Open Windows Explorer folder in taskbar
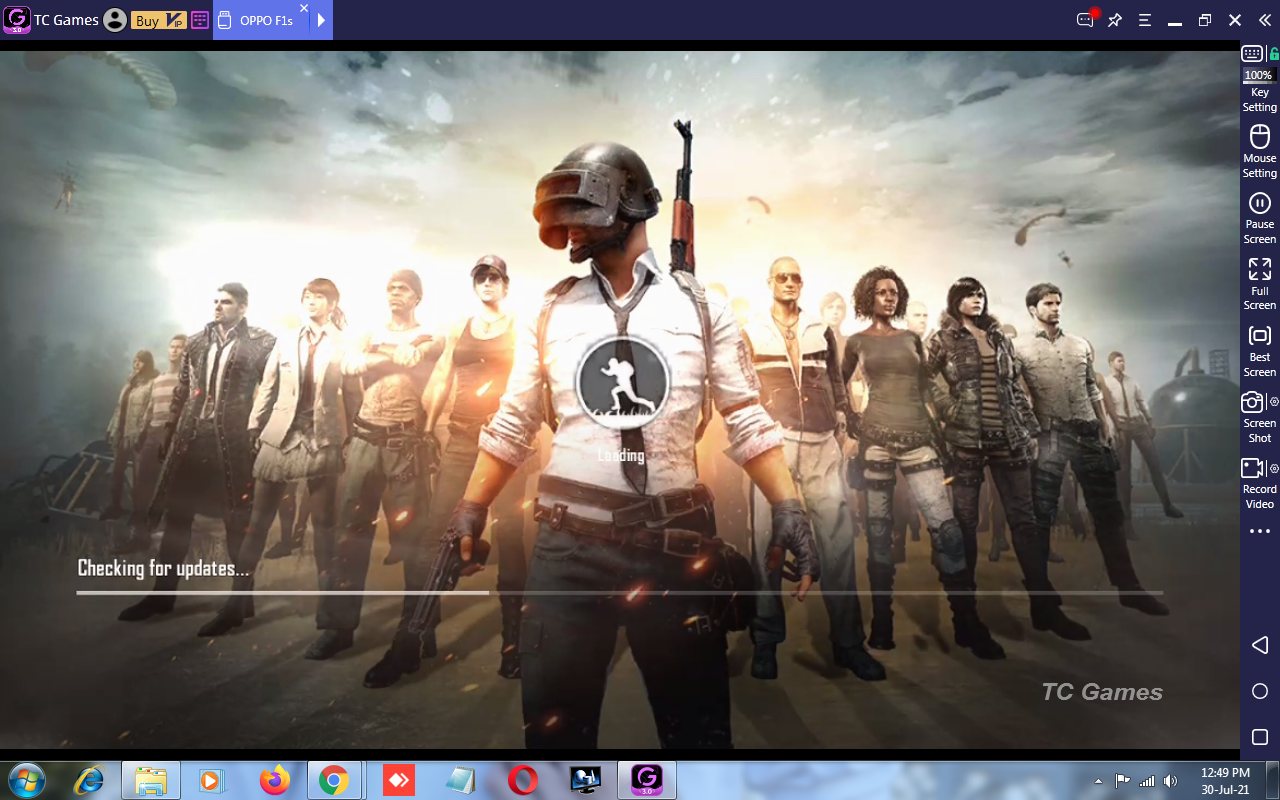 [x=151, y=780]
